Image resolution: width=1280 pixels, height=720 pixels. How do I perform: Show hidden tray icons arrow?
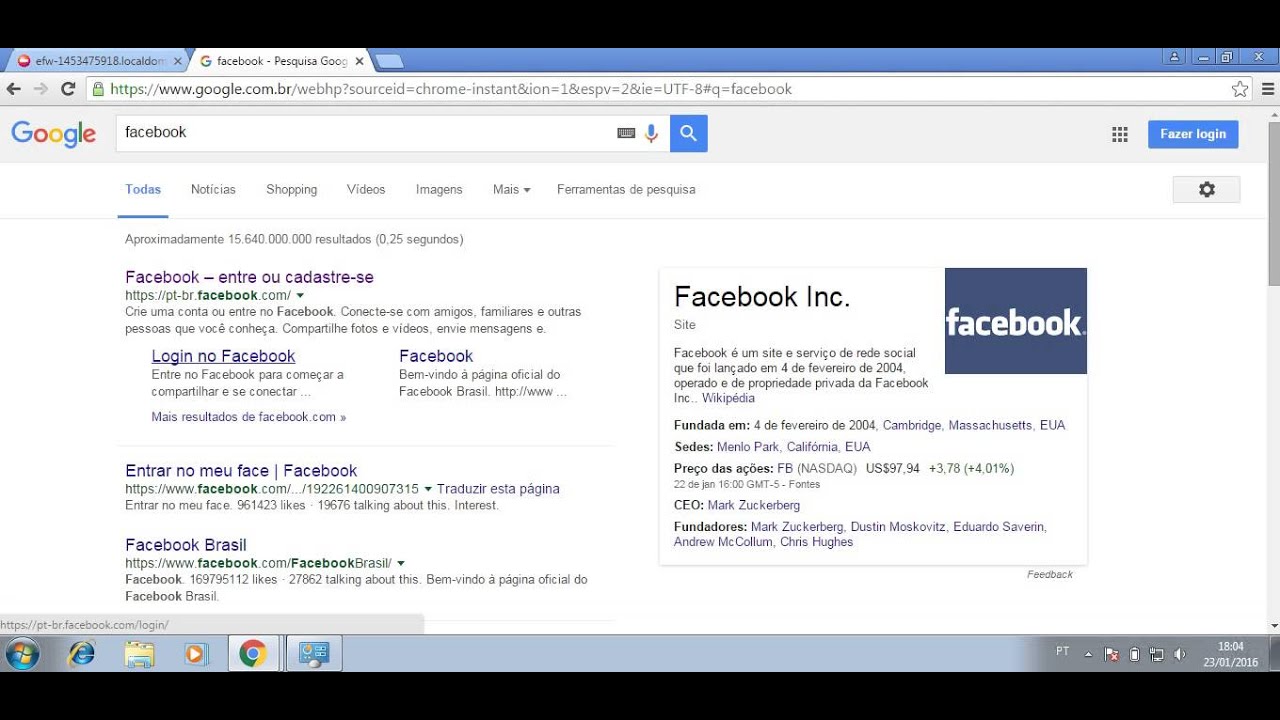1089,654
